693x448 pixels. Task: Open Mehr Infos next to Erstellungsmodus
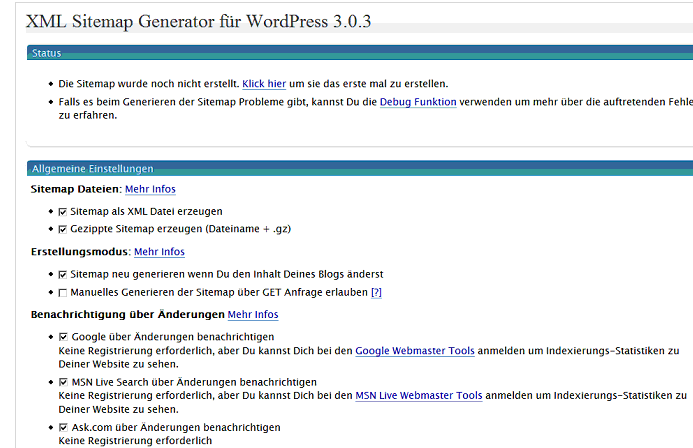coord(159,252)
